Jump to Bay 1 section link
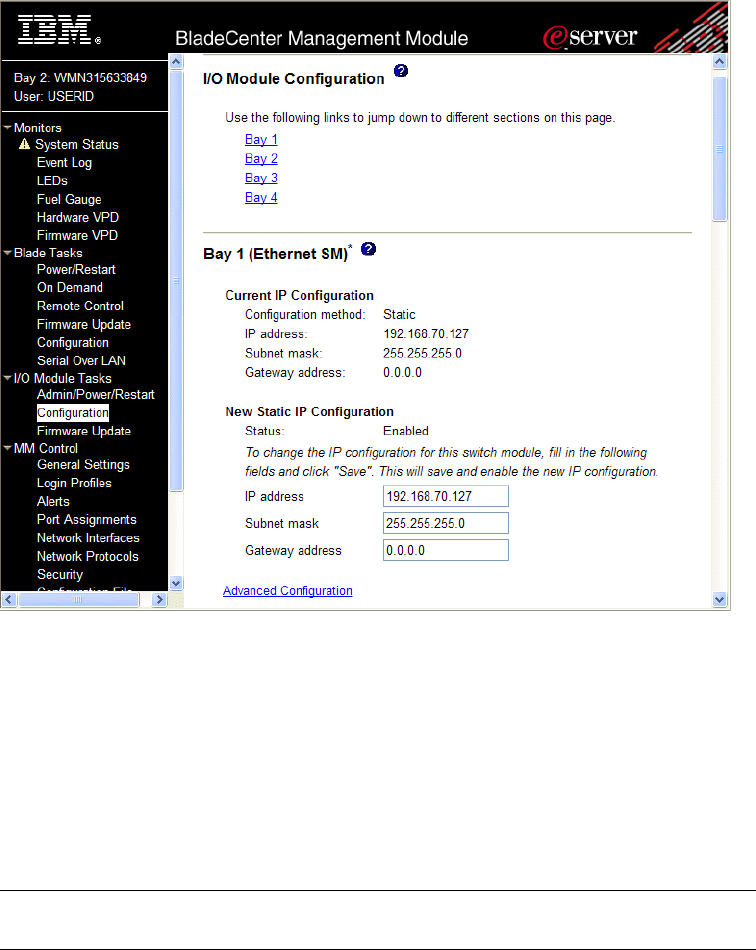The width and height of the screenshot is (756, 950). (x=261, y=139)
